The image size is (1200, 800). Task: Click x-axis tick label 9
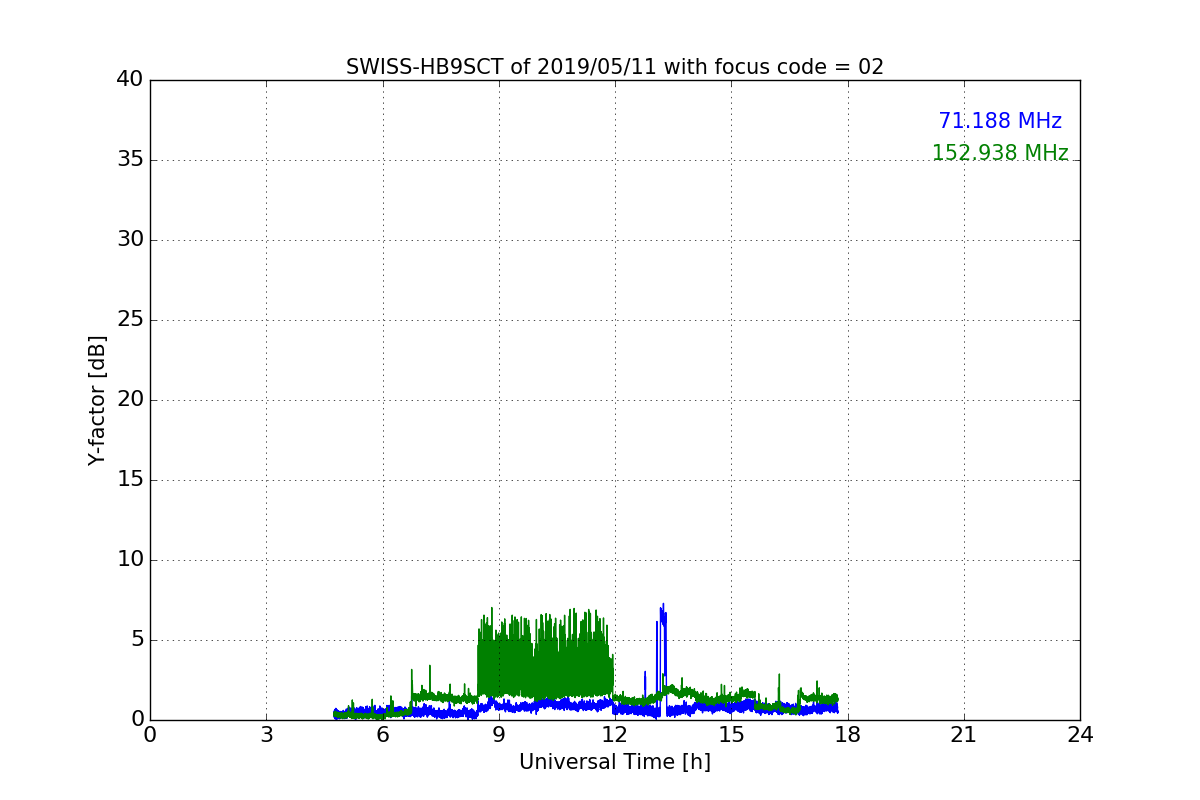(499, 734)
